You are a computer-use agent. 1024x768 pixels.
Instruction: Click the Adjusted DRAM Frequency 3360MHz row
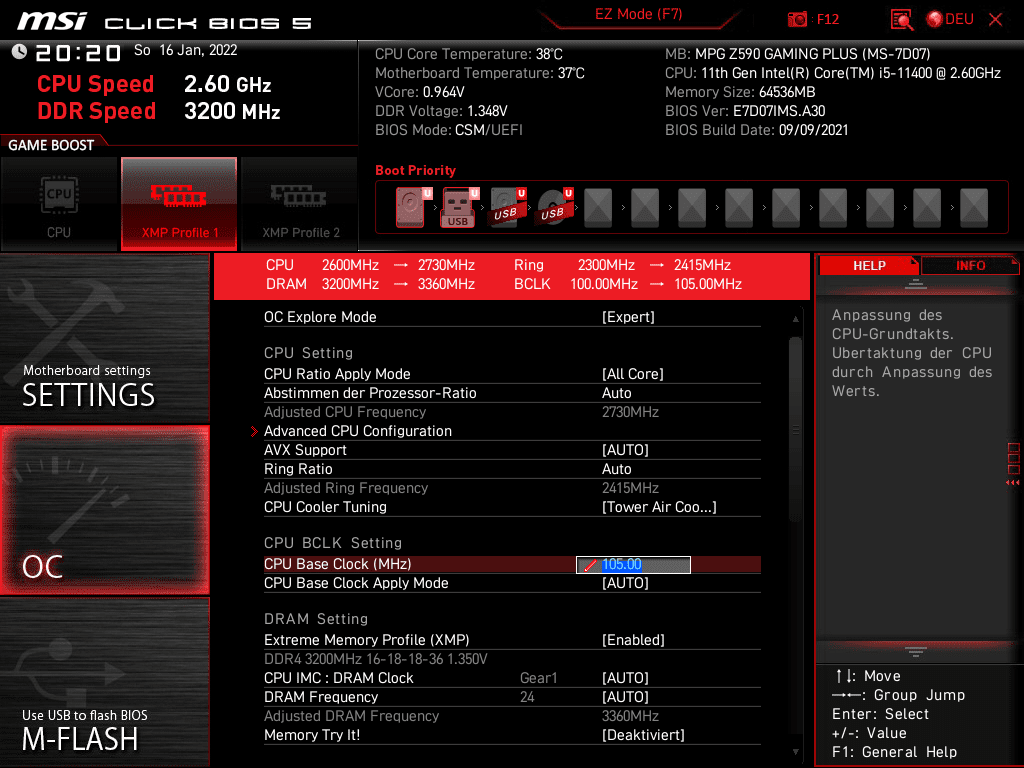click(x=512, y=716)
